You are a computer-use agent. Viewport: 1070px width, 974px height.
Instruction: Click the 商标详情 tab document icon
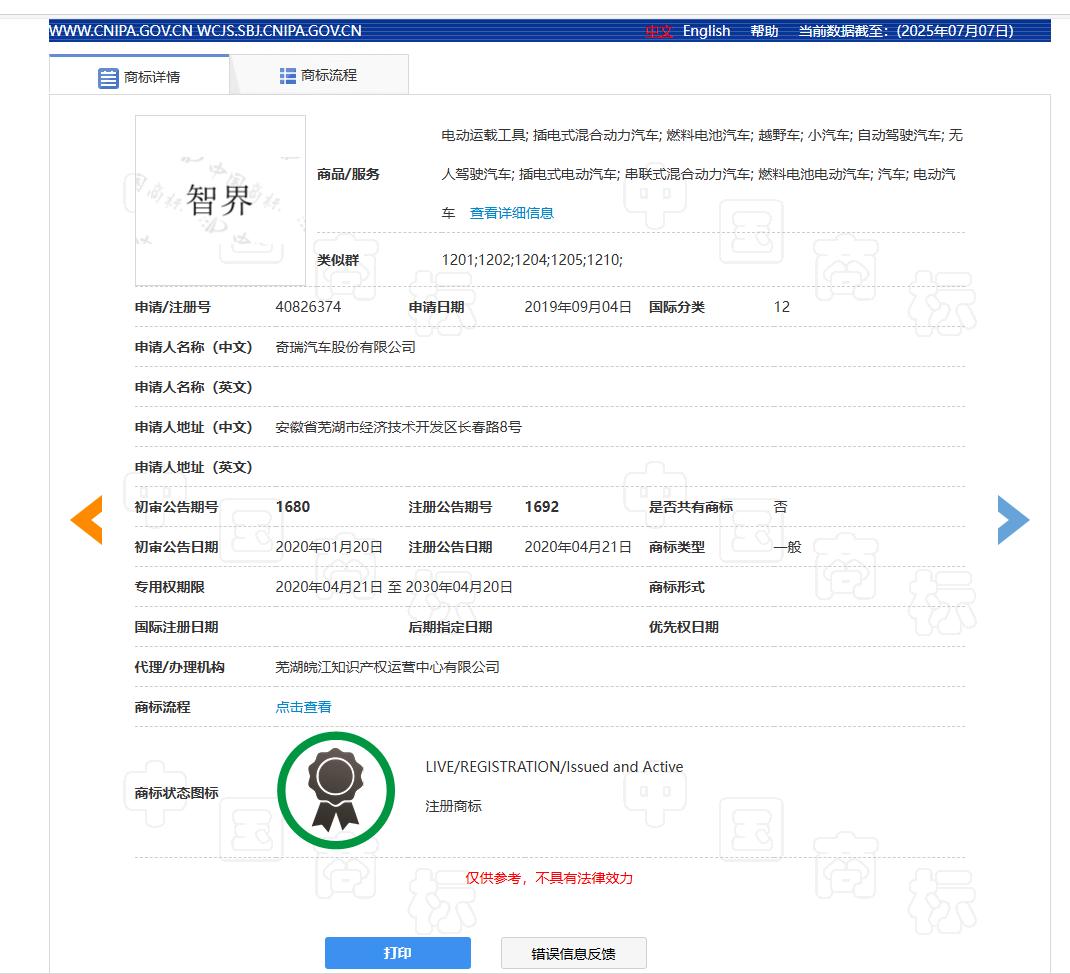point(108,78)
